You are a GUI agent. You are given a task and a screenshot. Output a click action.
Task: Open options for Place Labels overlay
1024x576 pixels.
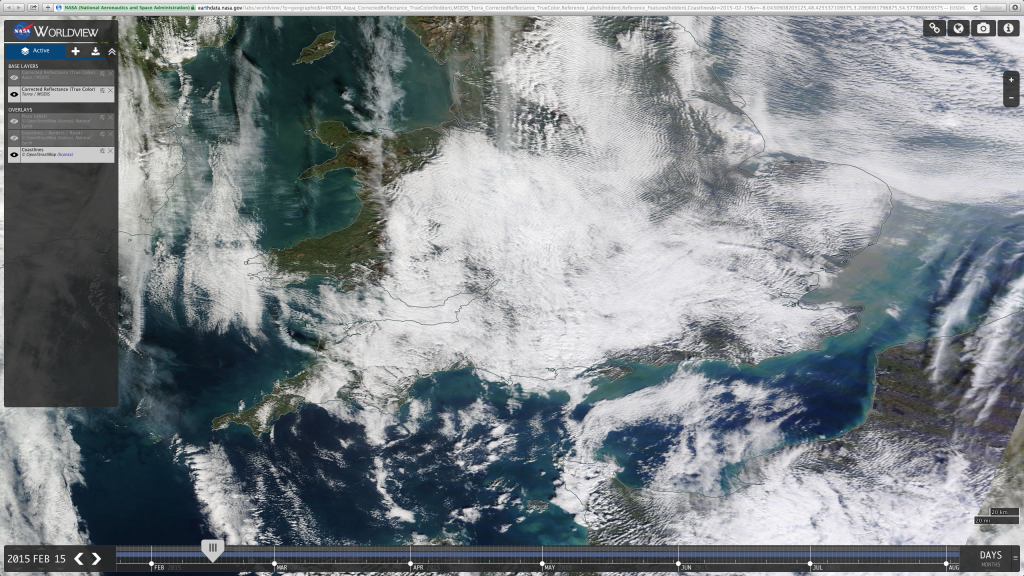click(x=103, y=118)
